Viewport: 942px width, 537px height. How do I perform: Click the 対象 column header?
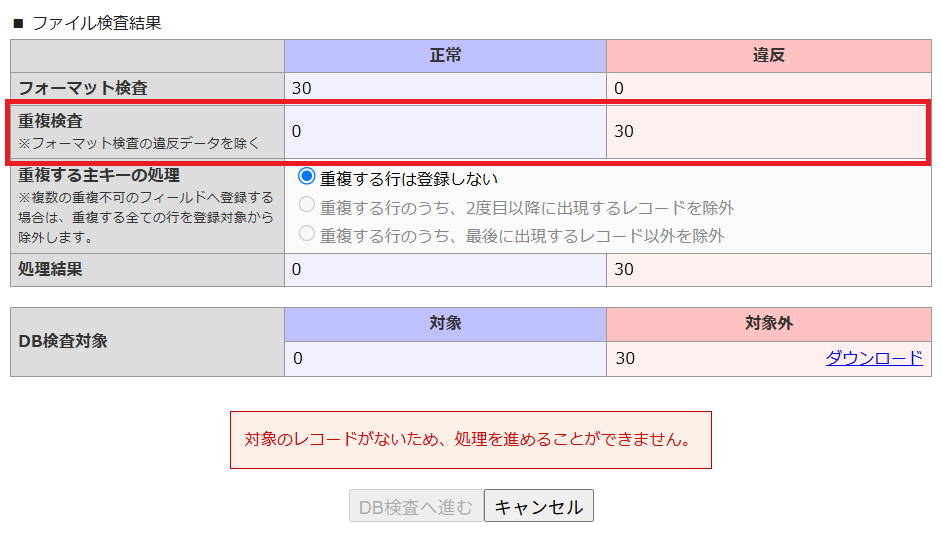pyautogui.click(x=445, y=324)
